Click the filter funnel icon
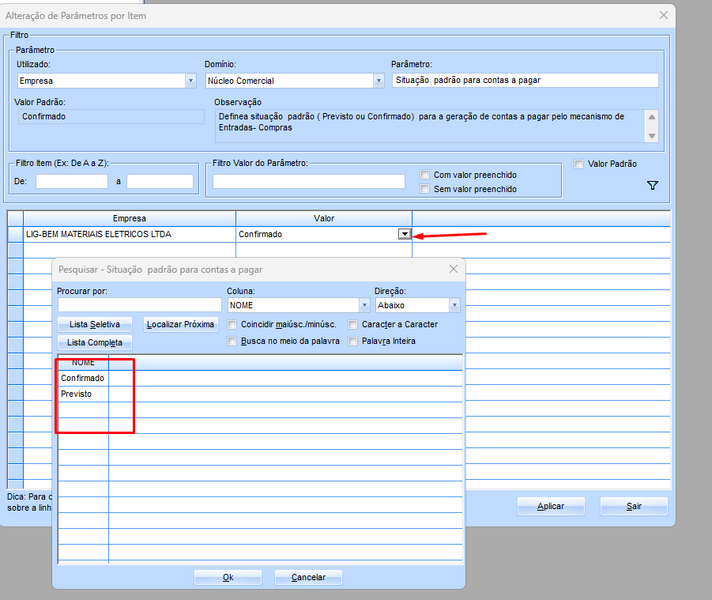The image size is (712, 600). click(652, 185)
